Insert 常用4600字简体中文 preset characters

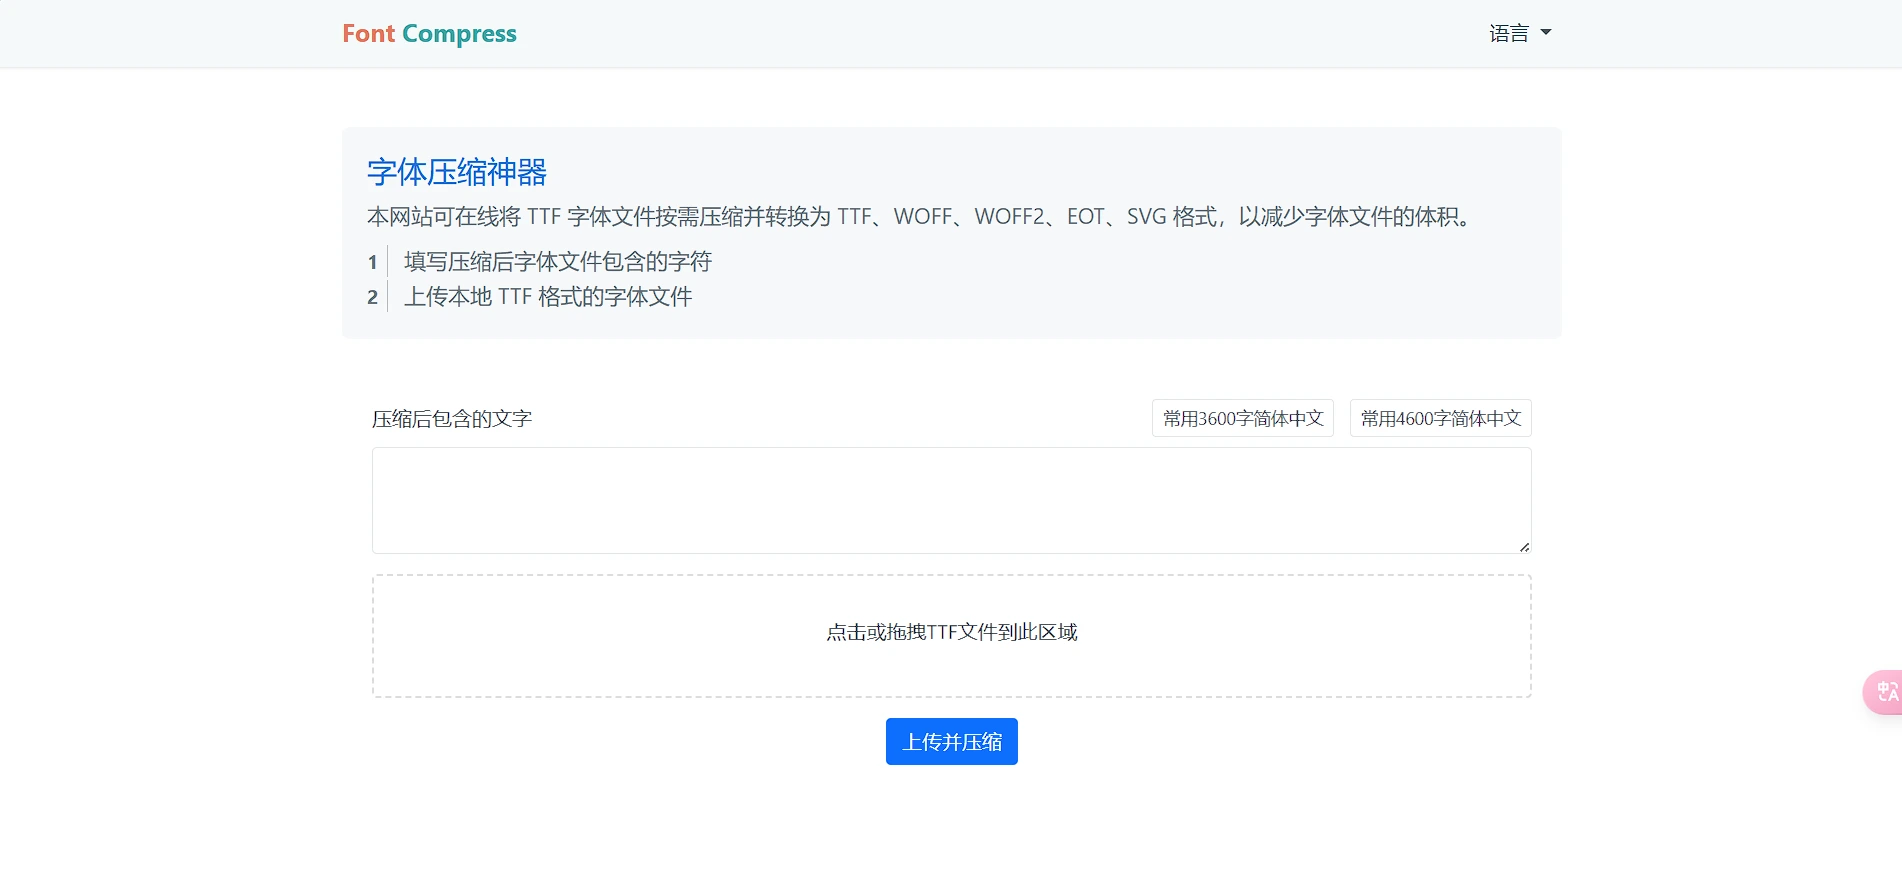tap(1441, 418)
